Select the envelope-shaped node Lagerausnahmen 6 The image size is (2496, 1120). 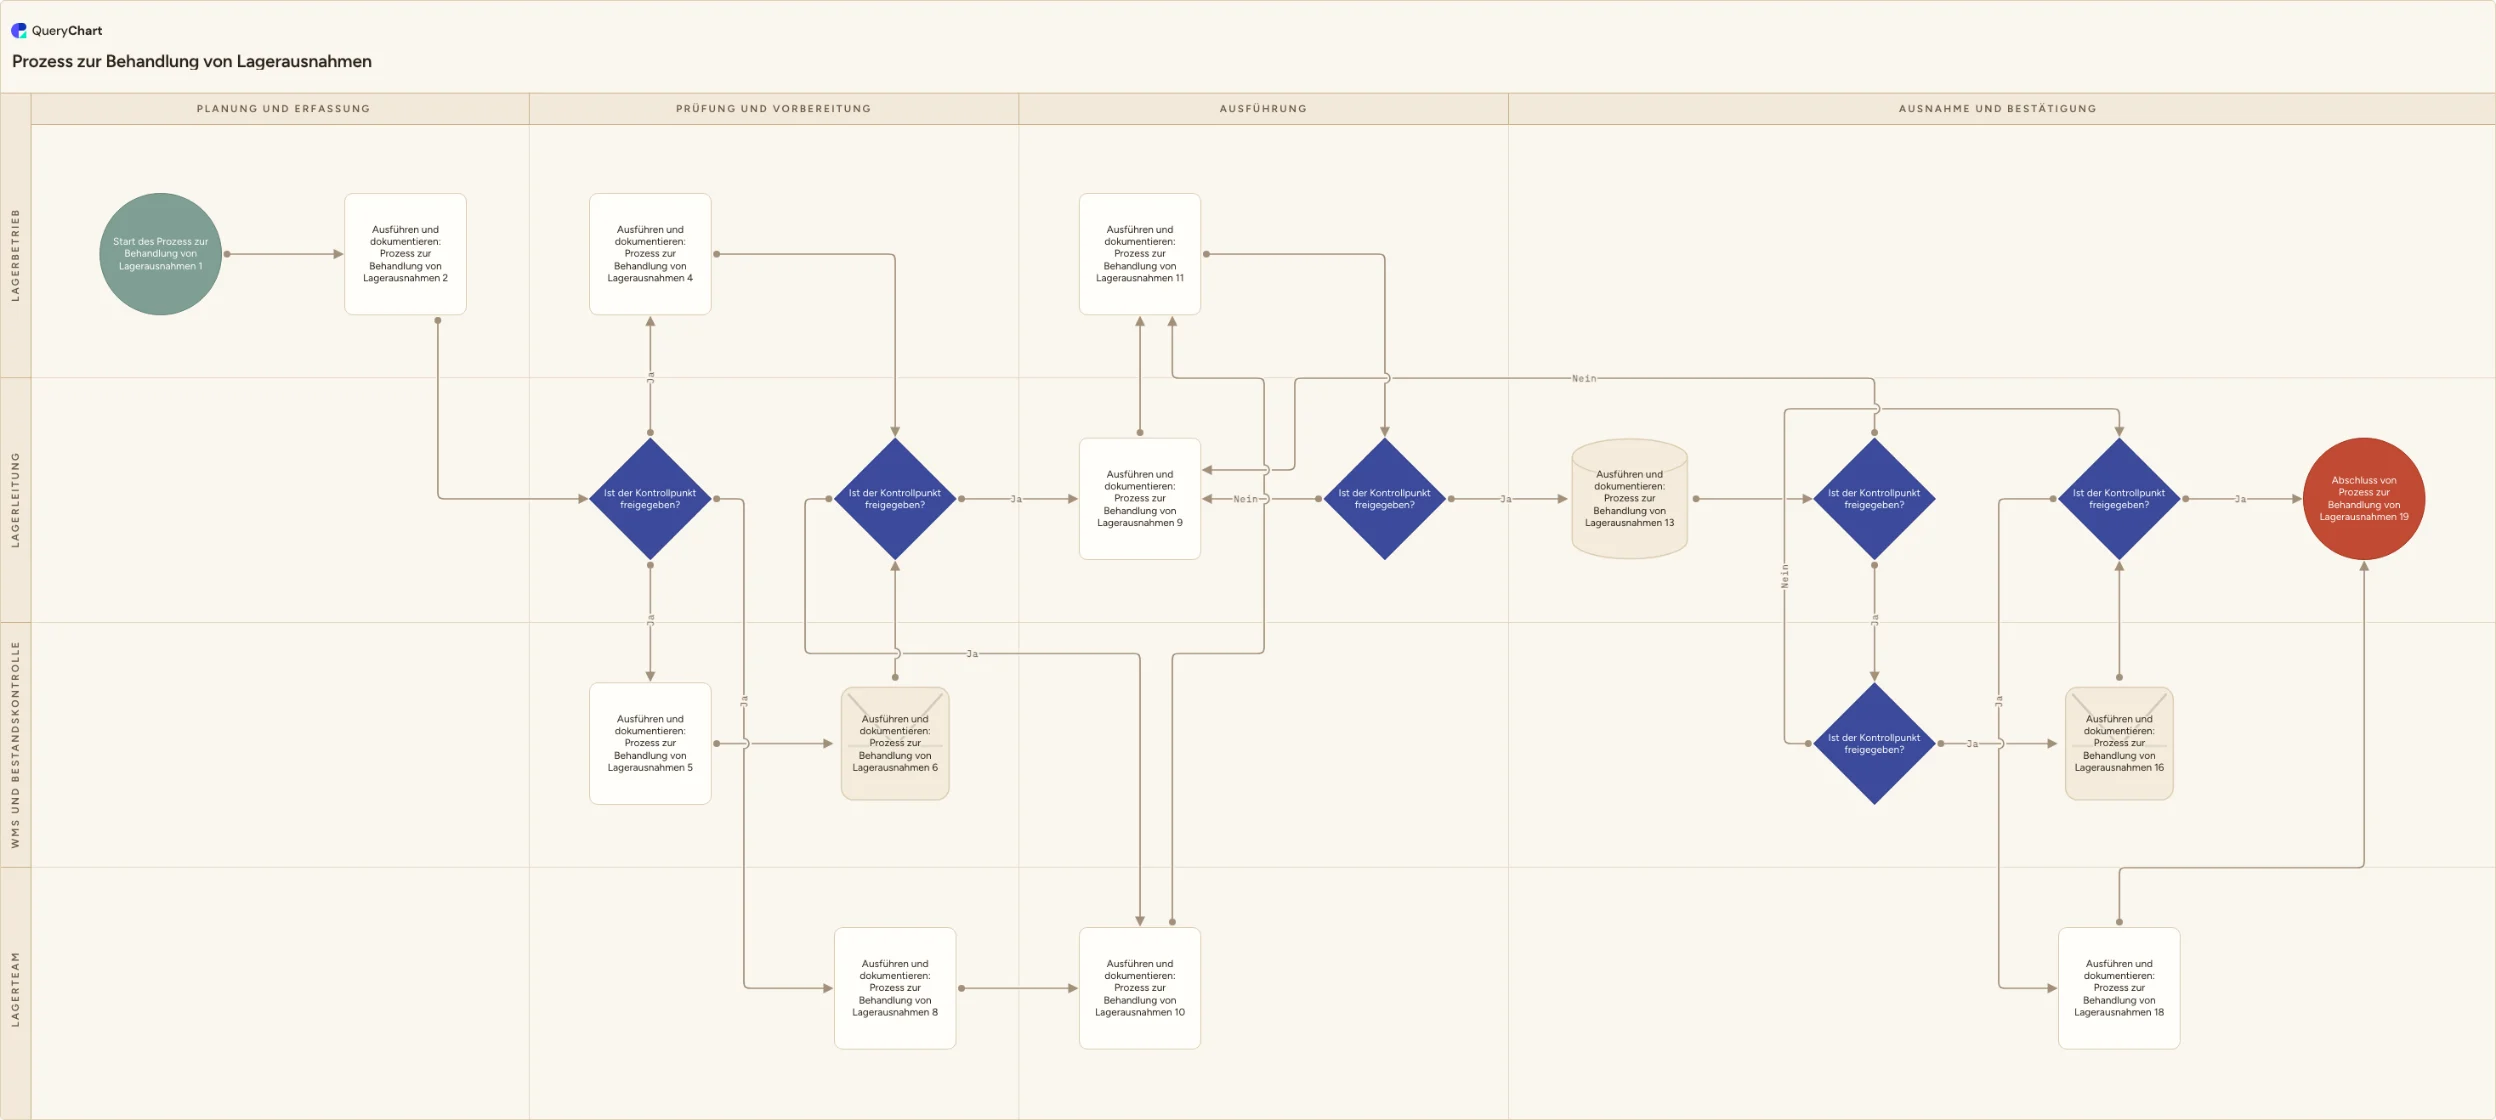coord(895,743)
